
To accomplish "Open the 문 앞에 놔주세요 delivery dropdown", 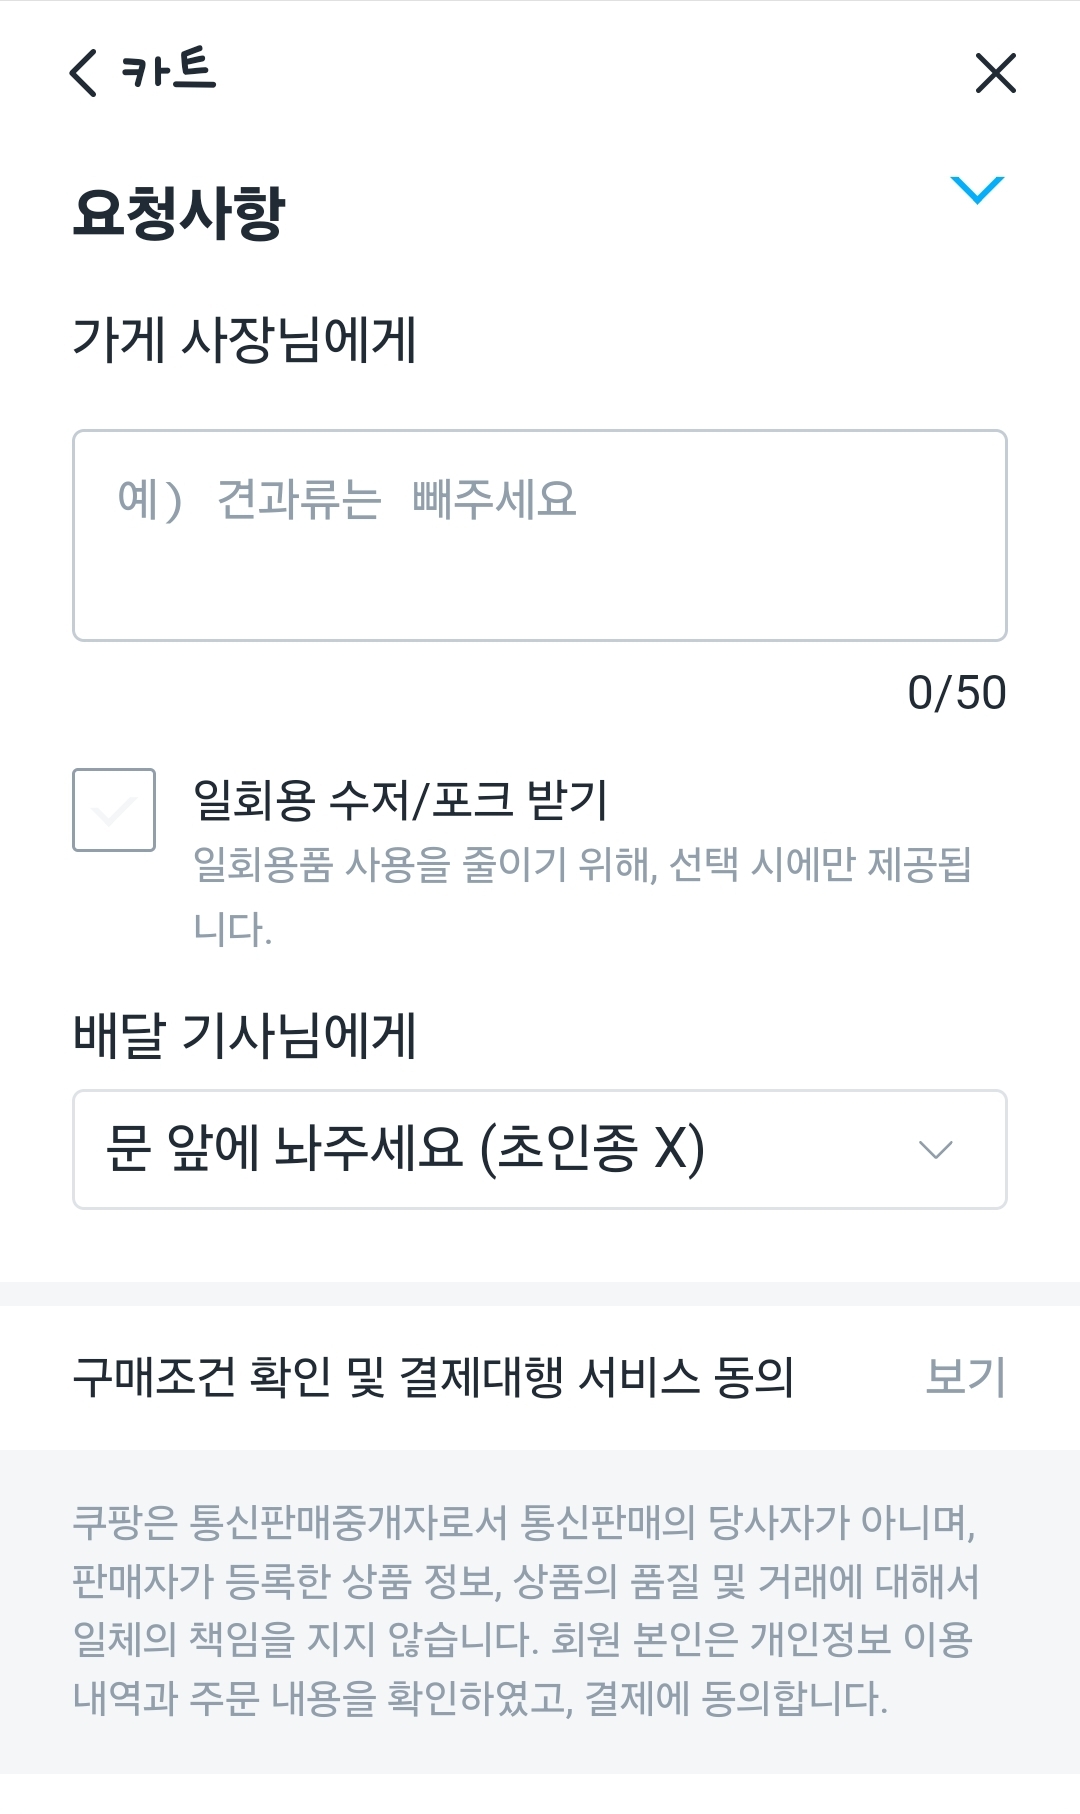I will pos(500,1149).
